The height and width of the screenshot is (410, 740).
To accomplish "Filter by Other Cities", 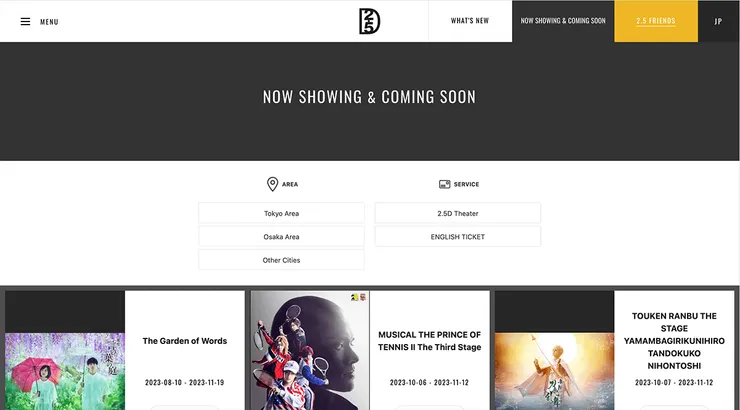I will (x=281, y=260).
